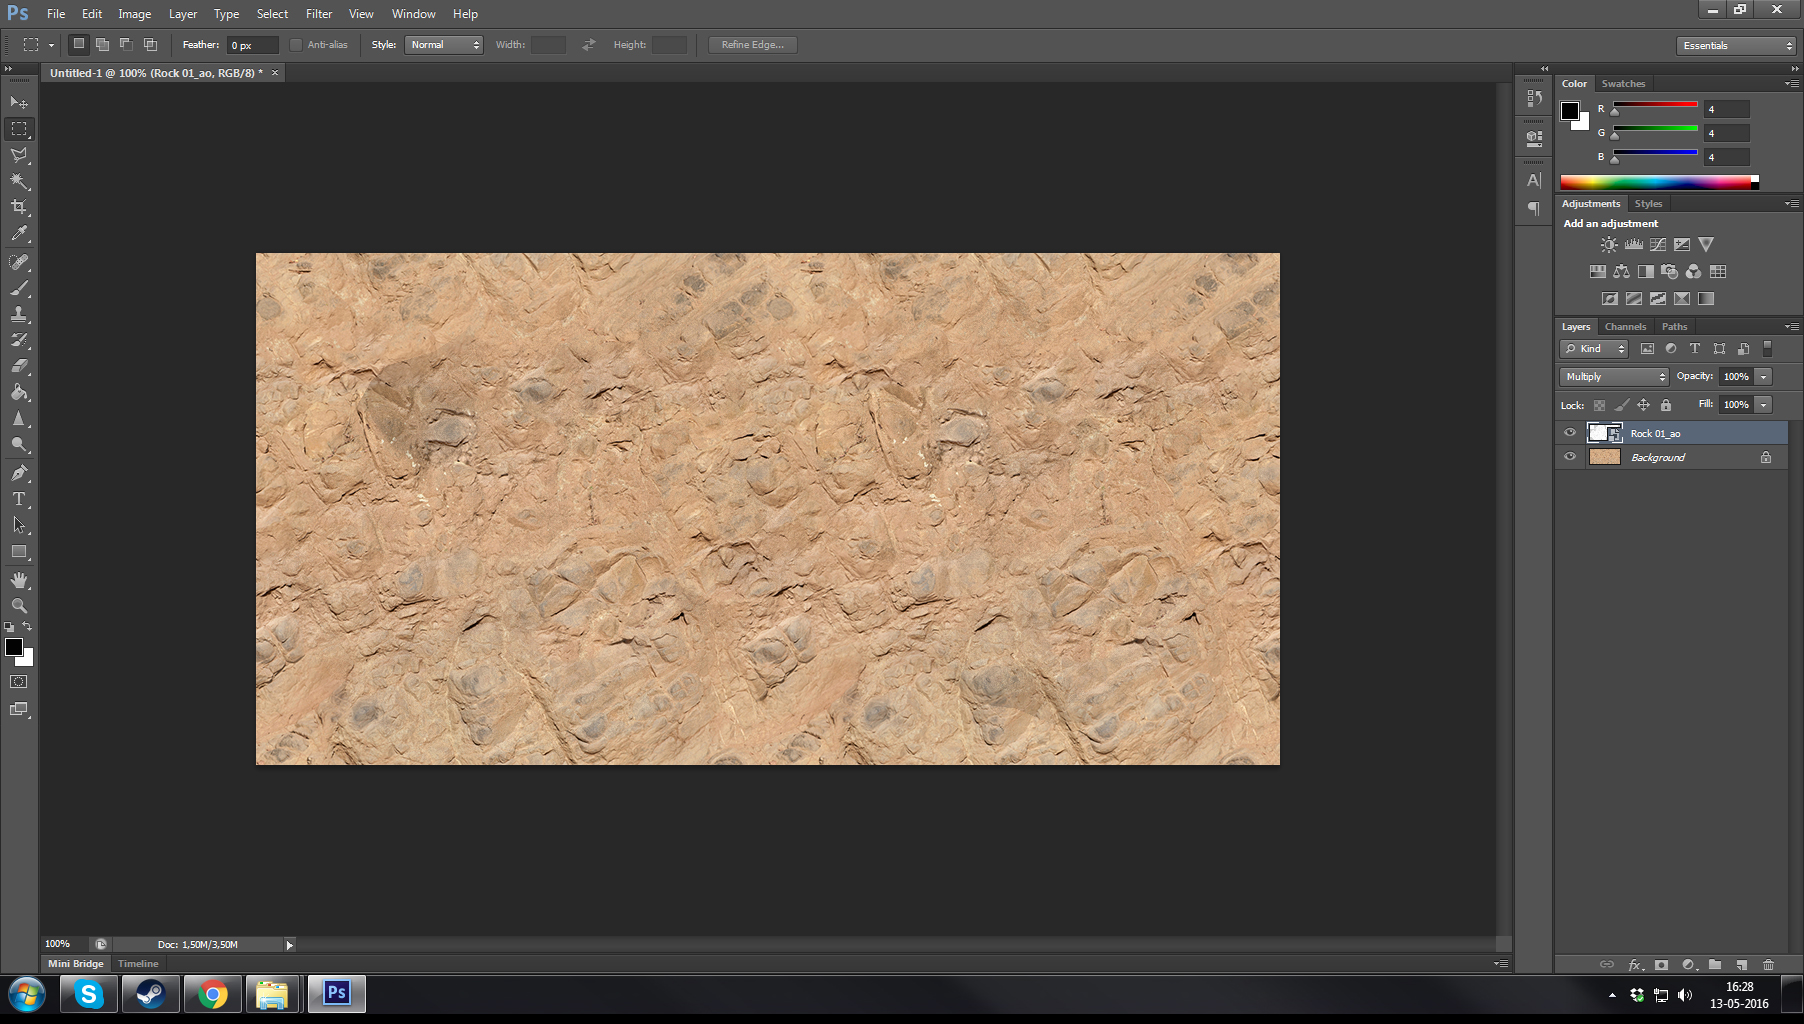Toggle Background layer visibility

click(1570, 457)
